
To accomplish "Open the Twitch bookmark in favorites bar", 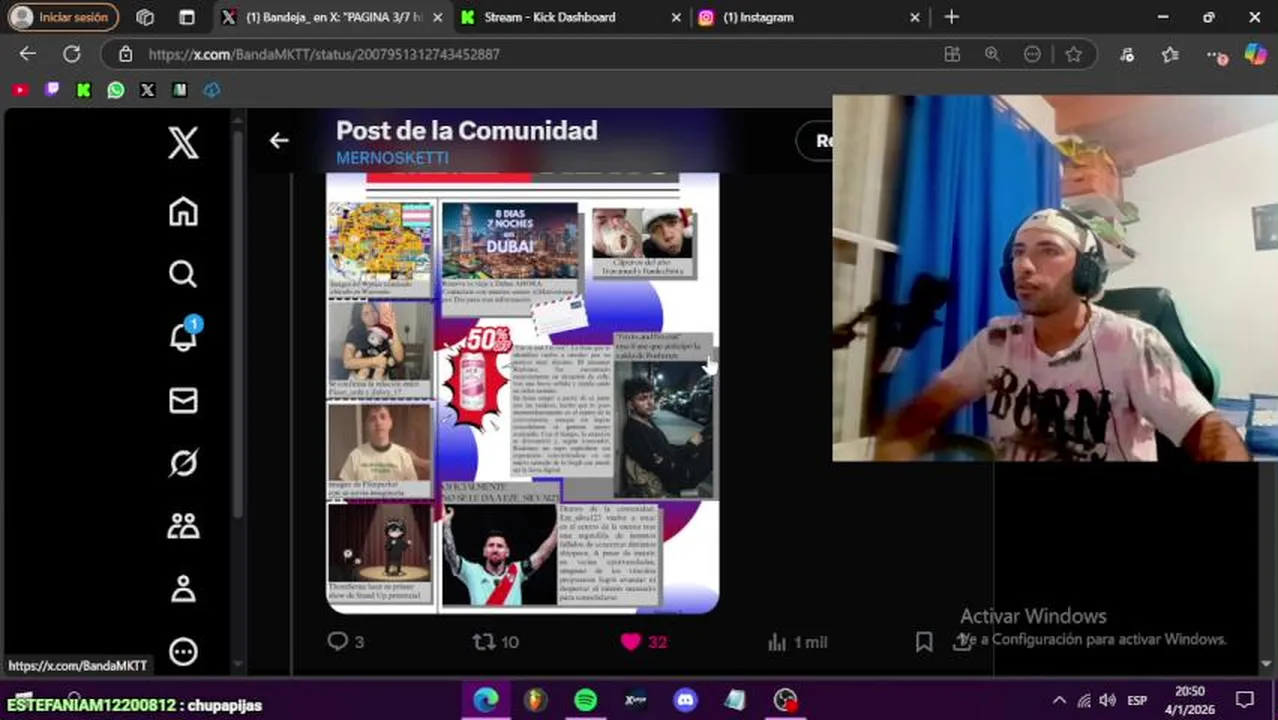I will 52,90.
